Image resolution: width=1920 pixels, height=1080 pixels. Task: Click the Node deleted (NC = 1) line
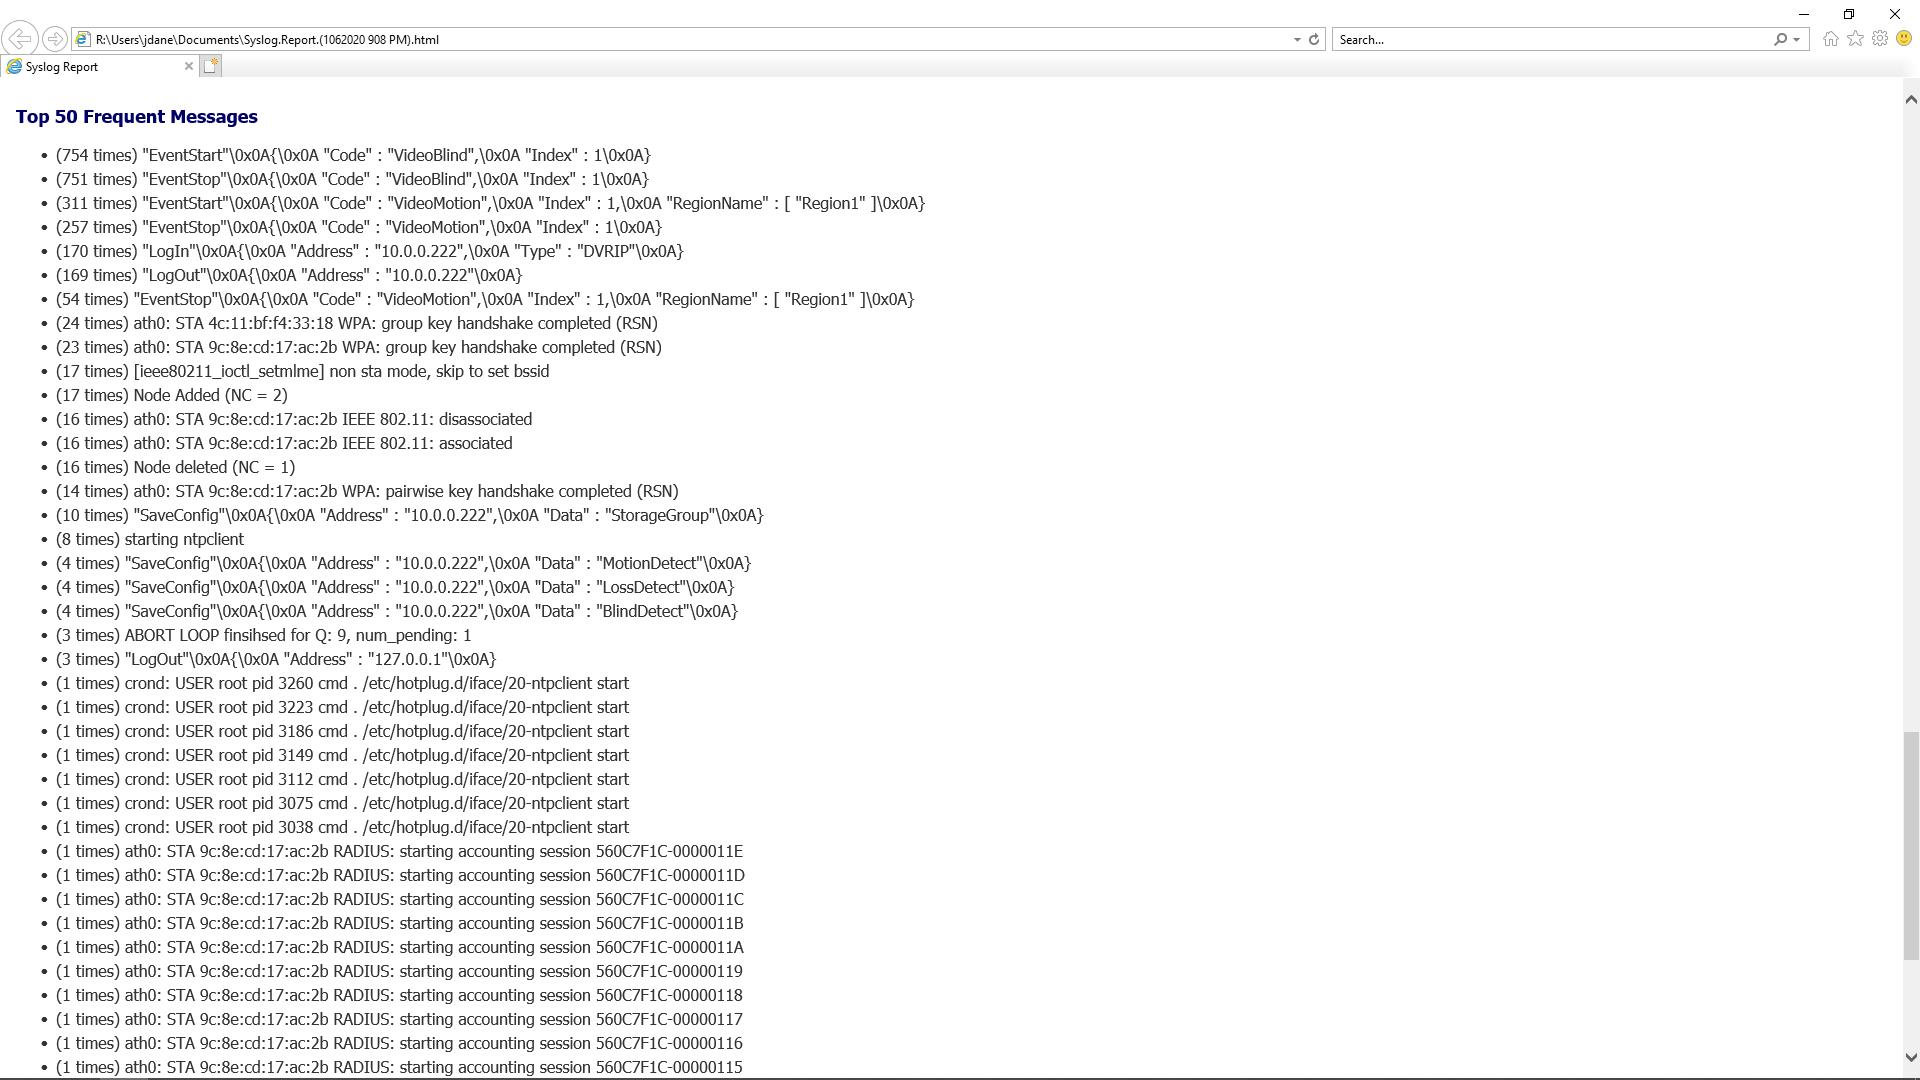[176, 468]
